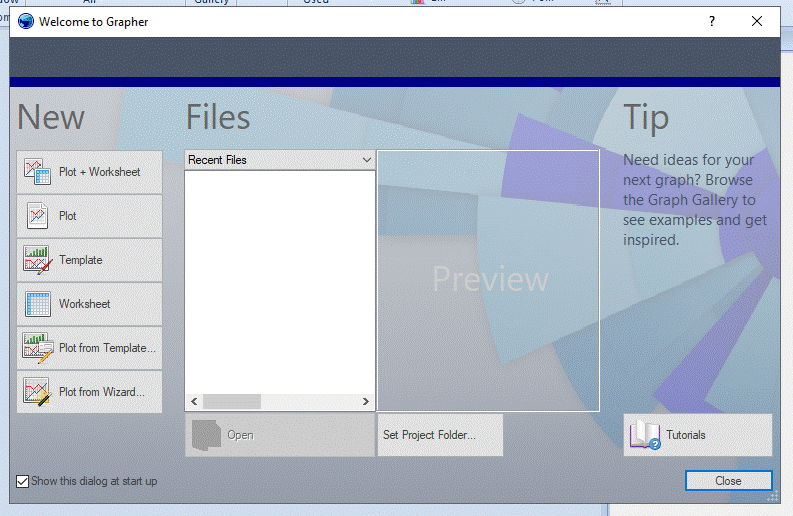This screenshot has width=793, height=516.
Task: Close the dialog with the X button
Action: (757, 22)
